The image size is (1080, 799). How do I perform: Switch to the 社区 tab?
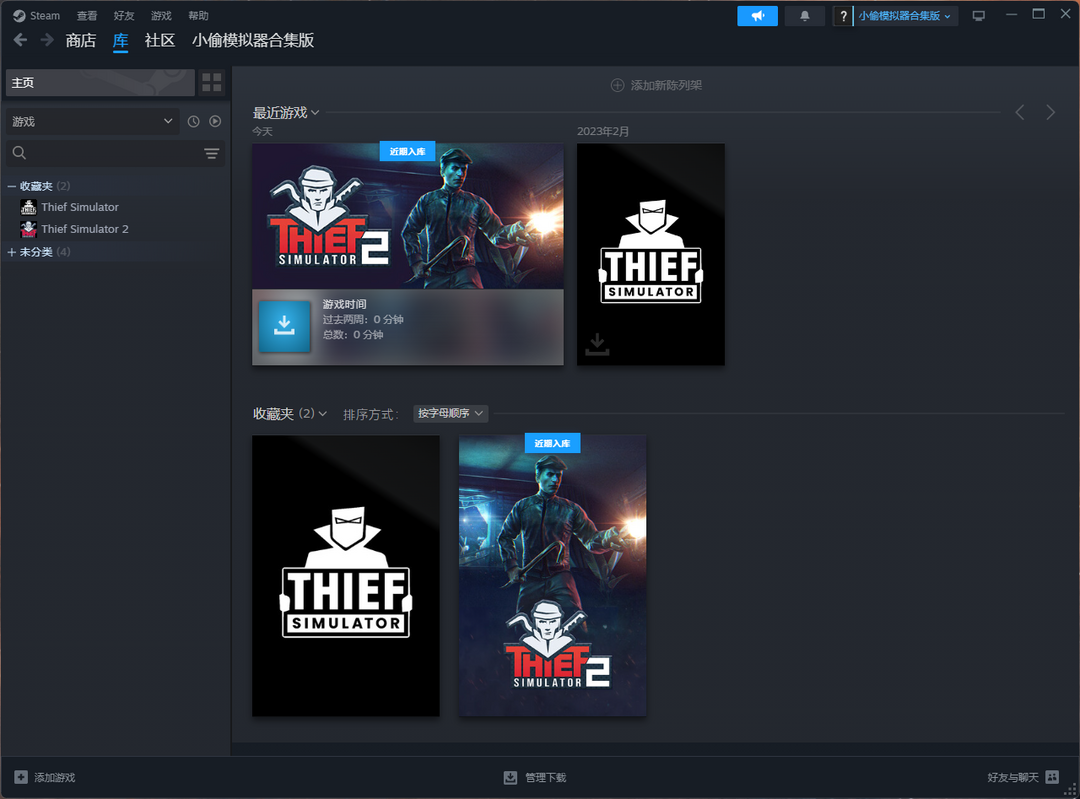160,41
